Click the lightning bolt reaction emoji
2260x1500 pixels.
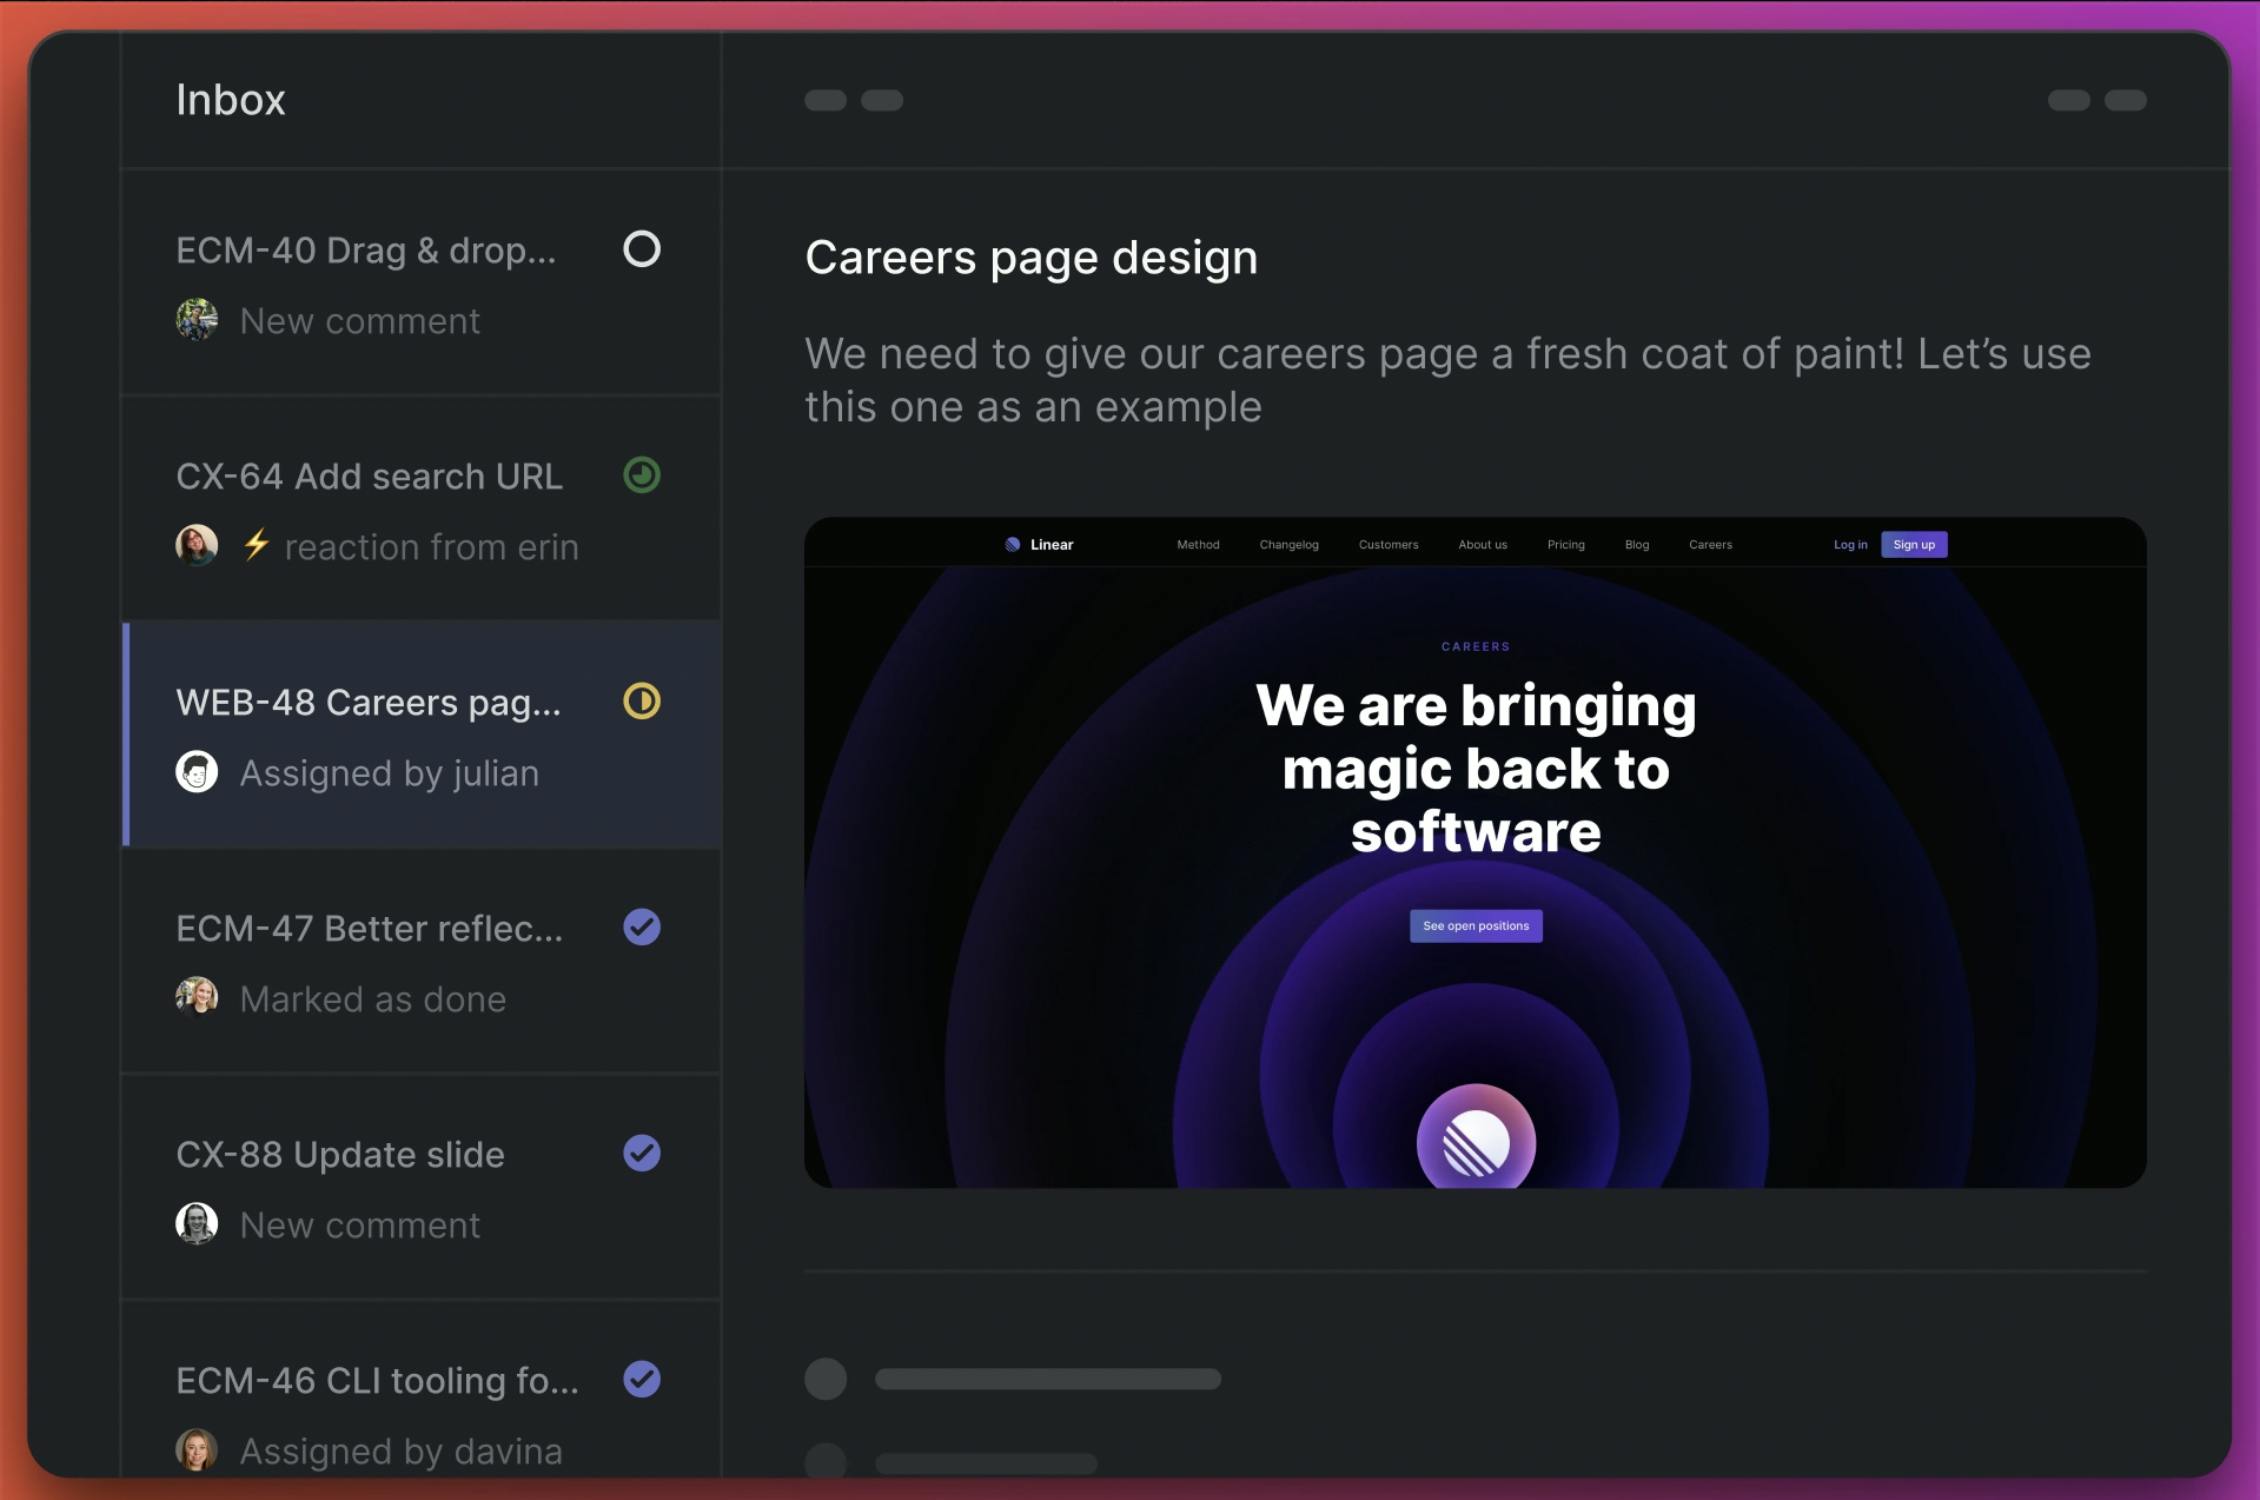coord(257,544)
